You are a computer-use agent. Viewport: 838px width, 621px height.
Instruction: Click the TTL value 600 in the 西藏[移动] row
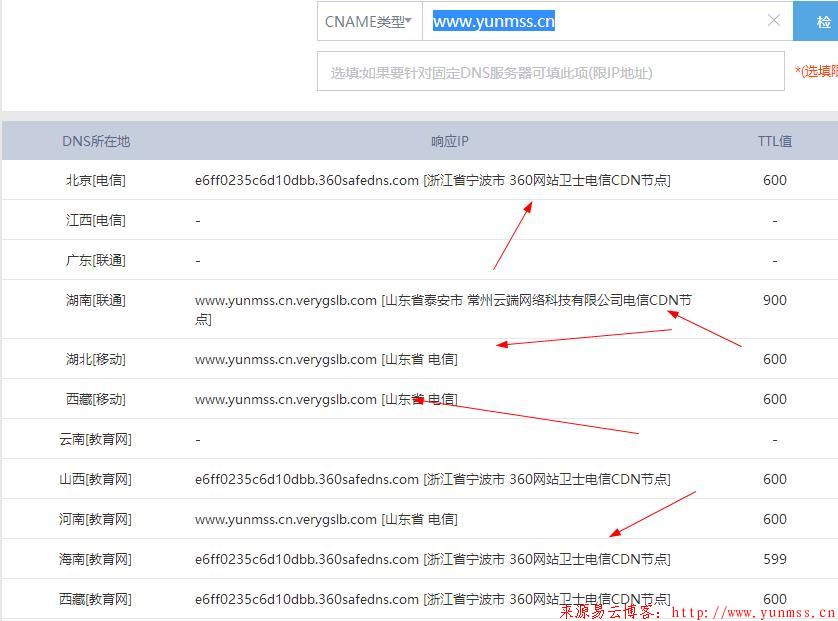pyautogui.click(x=774, y=399)
